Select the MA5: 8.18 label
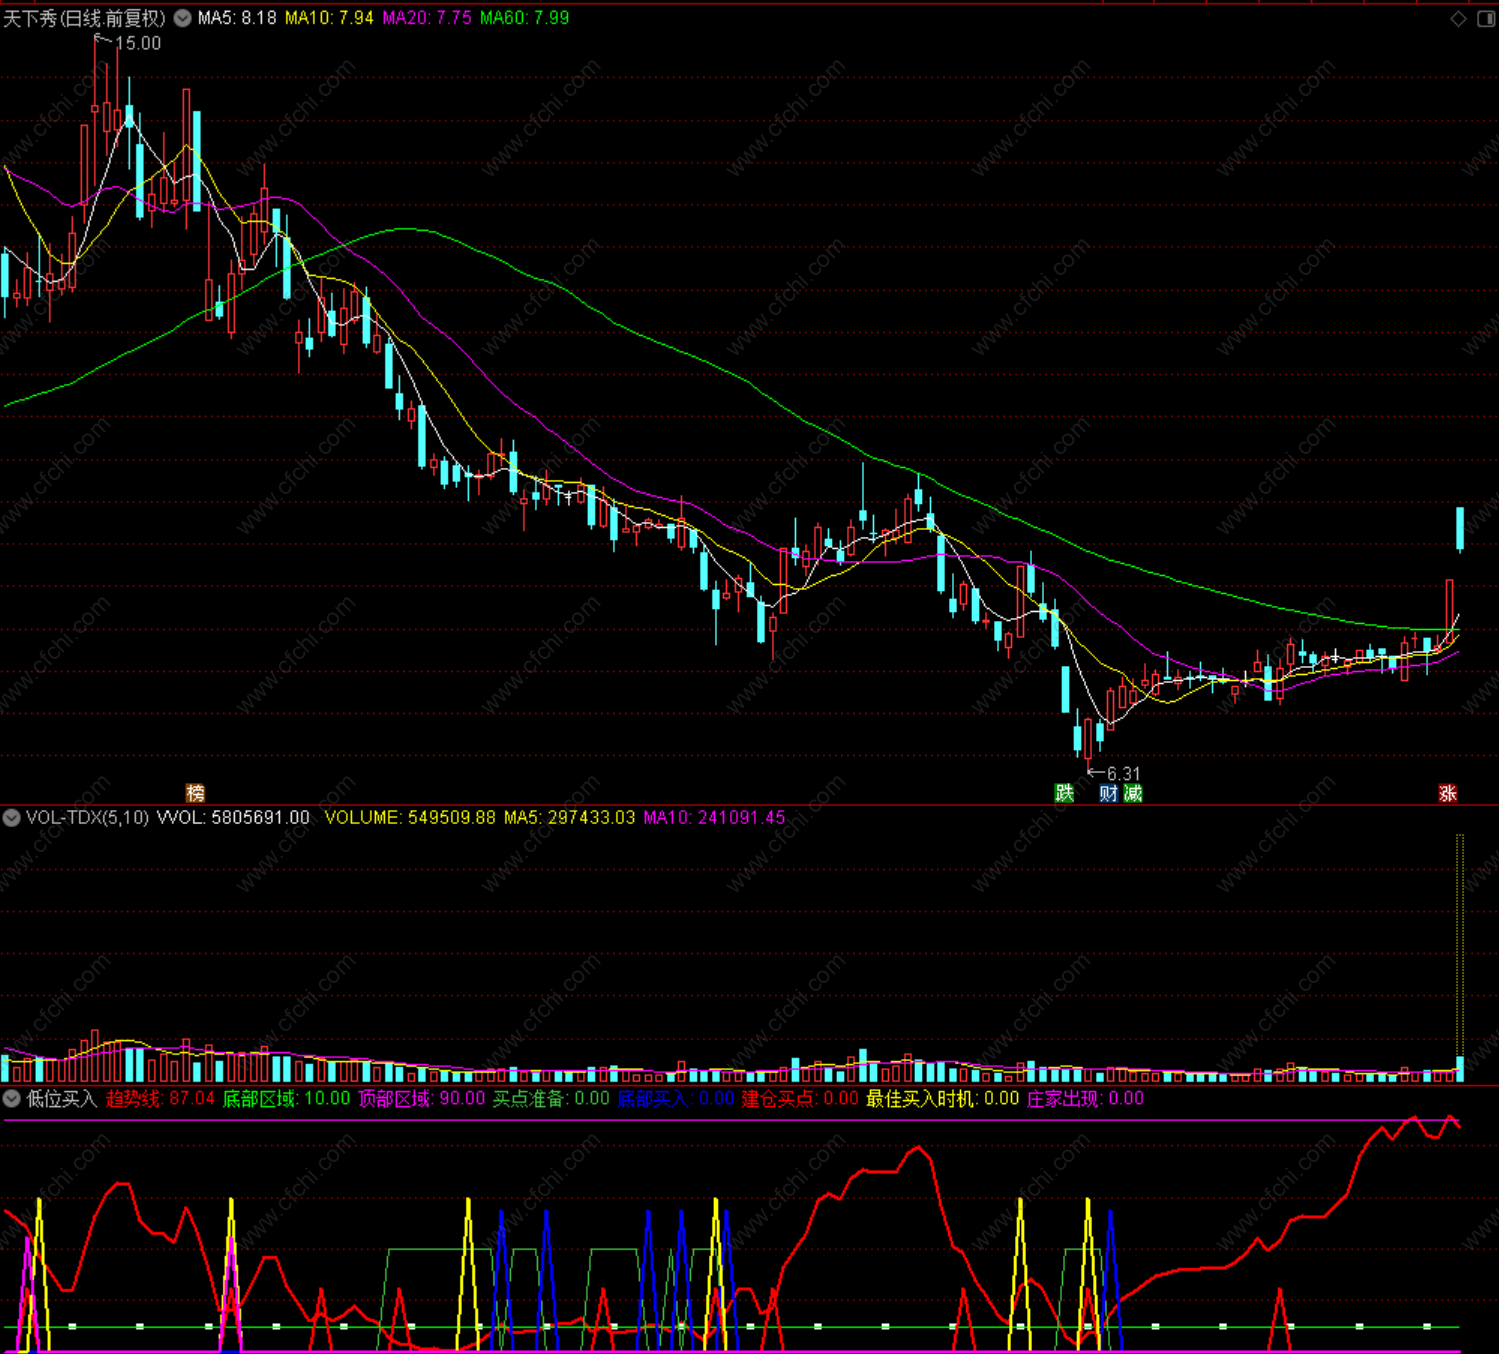 (237, 18)
